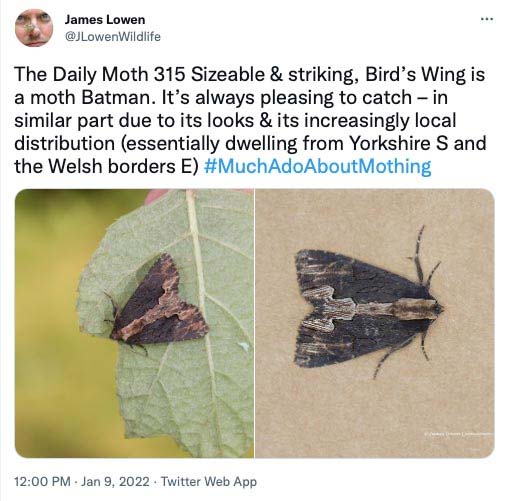Click the pink fingertip holding the leaf

(157, 196)
